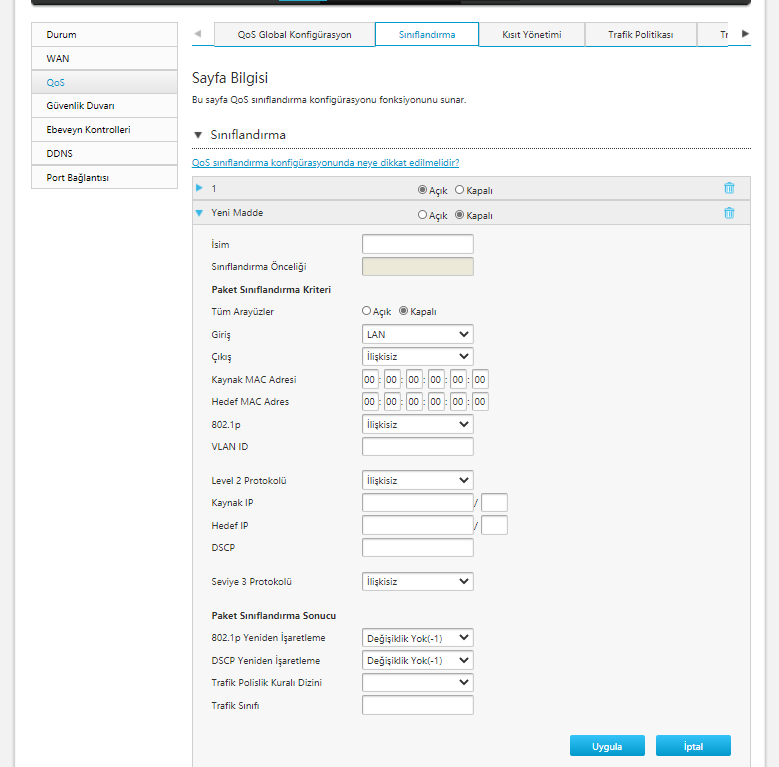The width and height of the screenshot is (779, 767).
Task: Collapse the Sınıflandırma section
Action: click(198, 135)
